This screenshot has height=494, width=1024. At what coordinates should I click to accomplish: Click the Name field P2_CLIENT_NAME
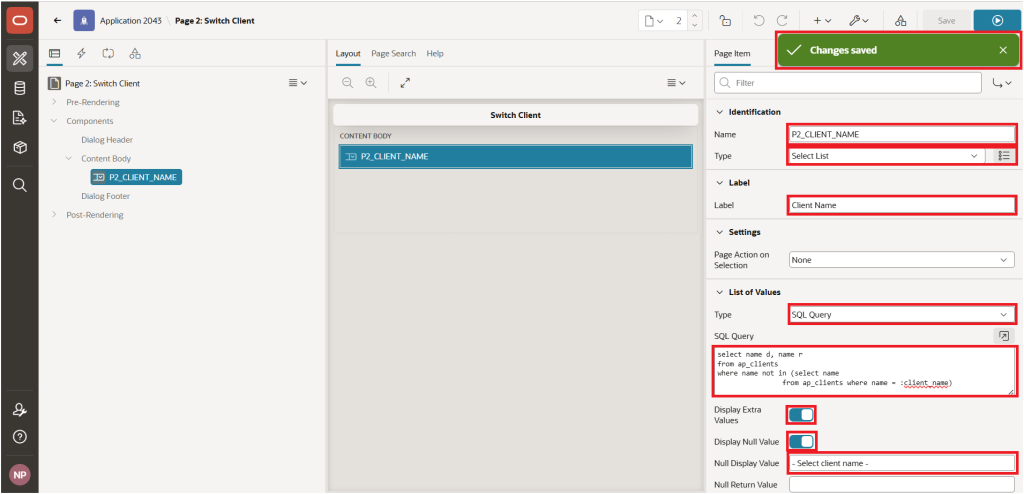point(901,134)
